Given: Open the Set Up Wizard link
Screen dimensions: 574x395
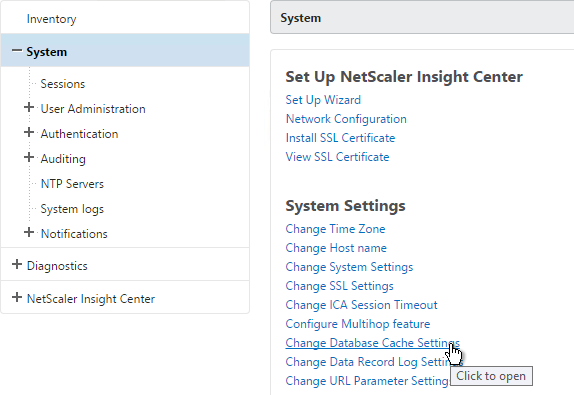Looking at the screenshot, I should pyautogui.click(x=323, y=100).
